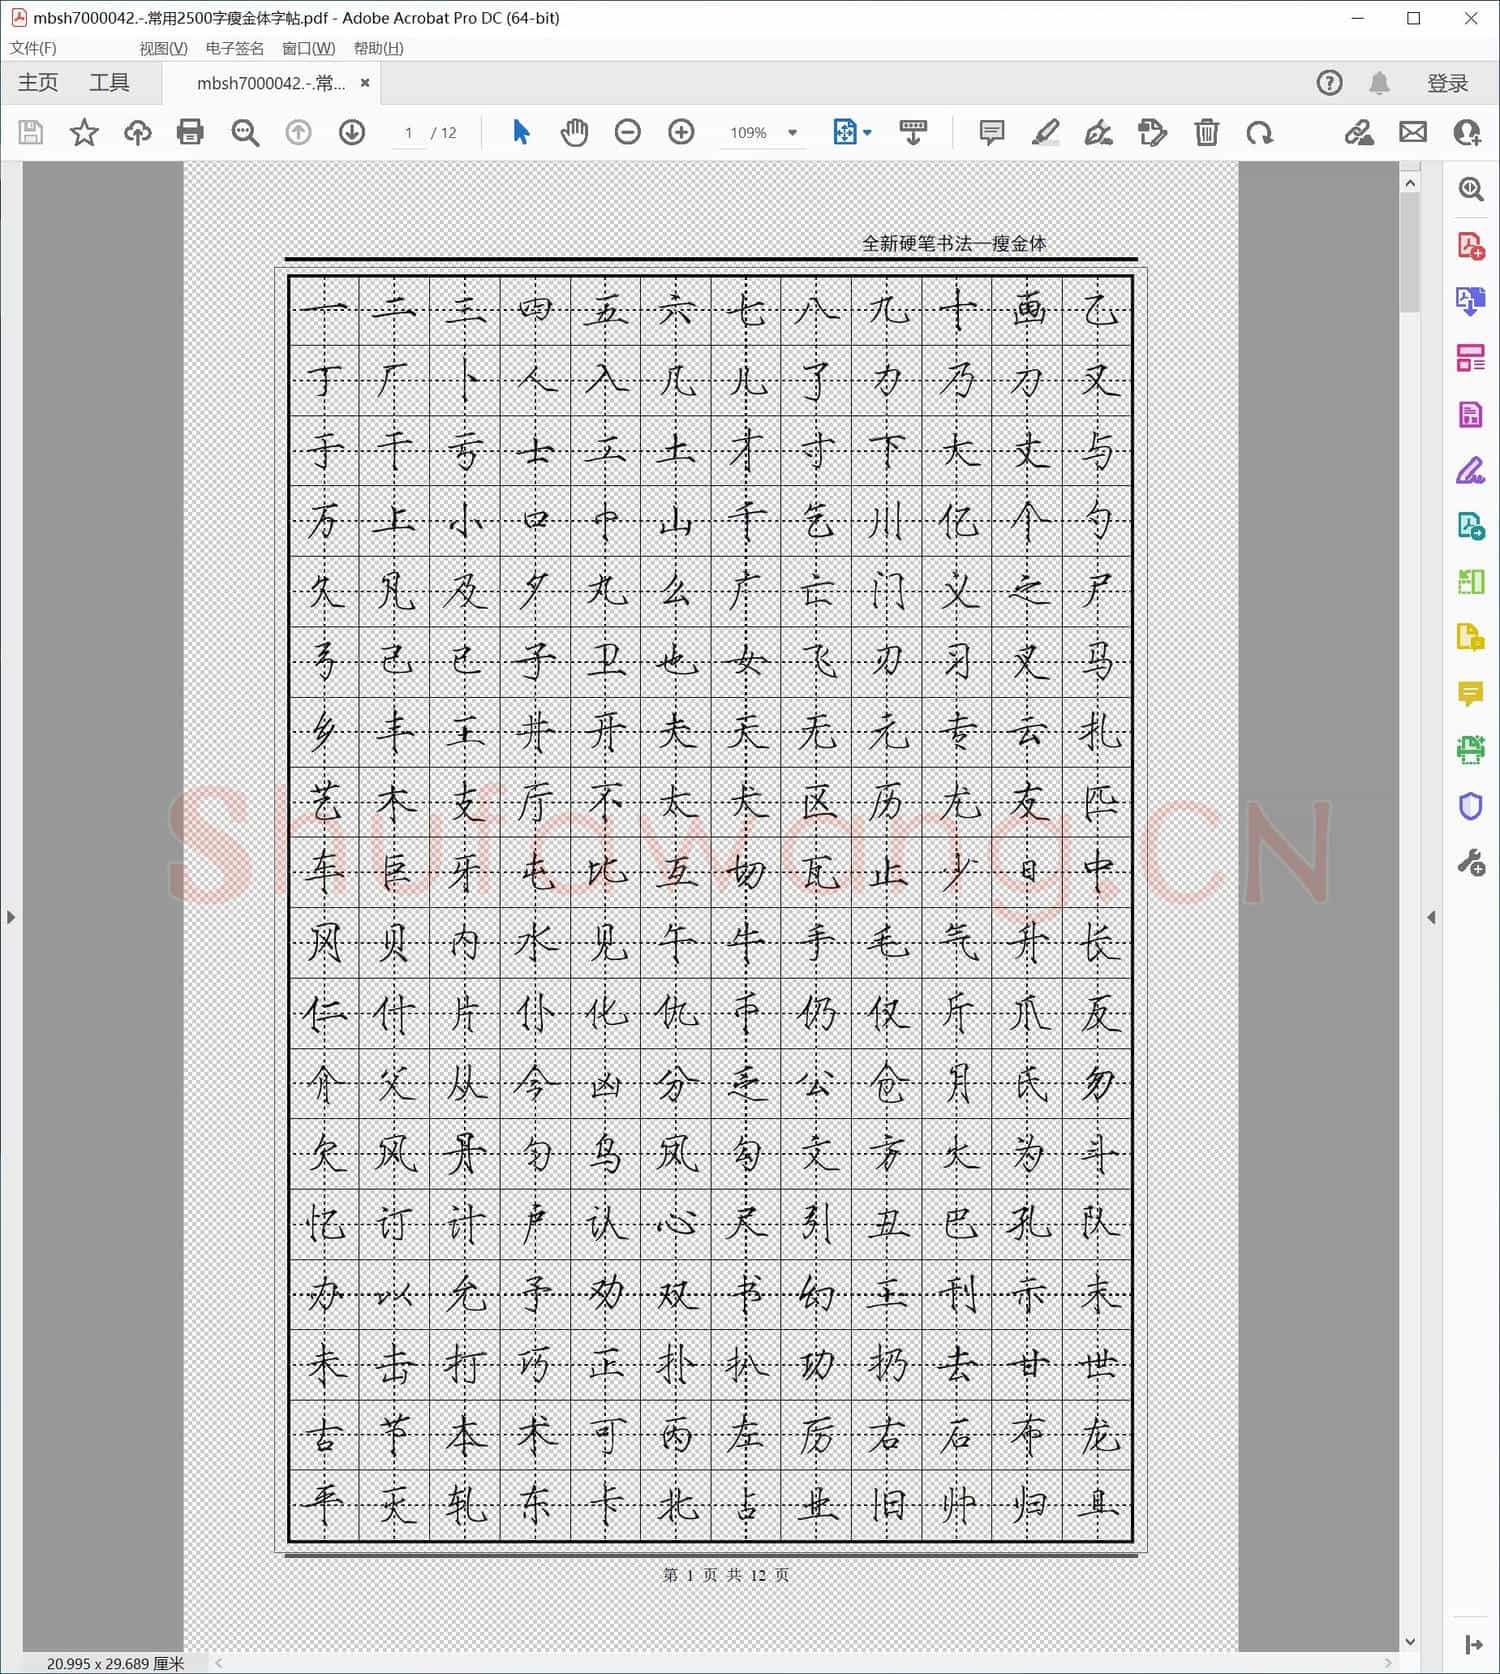Click the page number input field

click(x=408, y=132)
